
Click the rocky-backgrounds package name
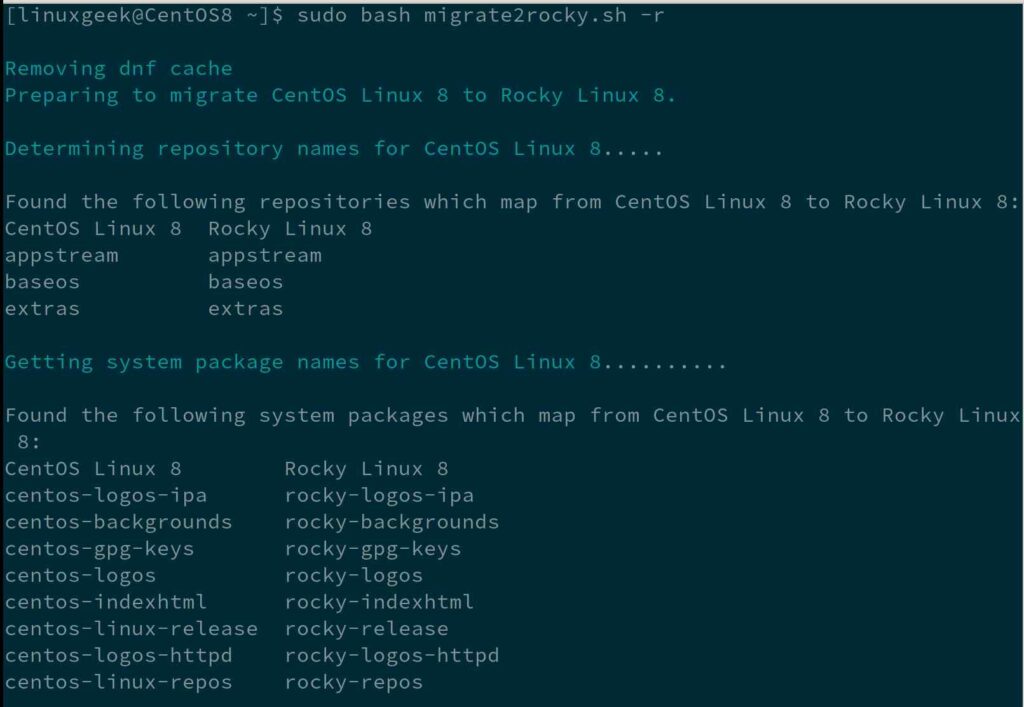click(x=392, y=522)
